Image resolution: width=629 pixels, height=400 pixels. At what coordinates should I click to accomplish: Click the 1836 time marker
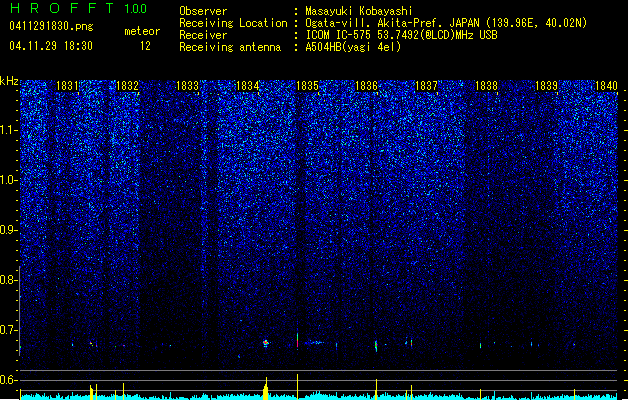[x=366, y=85]
